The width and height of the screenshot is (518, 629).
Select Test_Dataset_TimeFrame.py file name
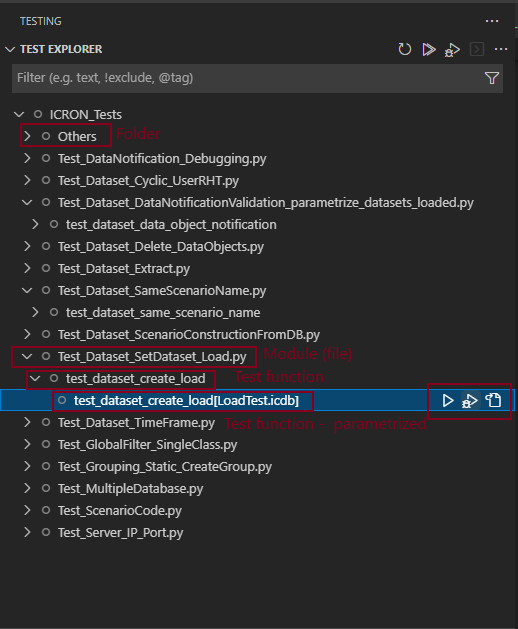[136, 423]
